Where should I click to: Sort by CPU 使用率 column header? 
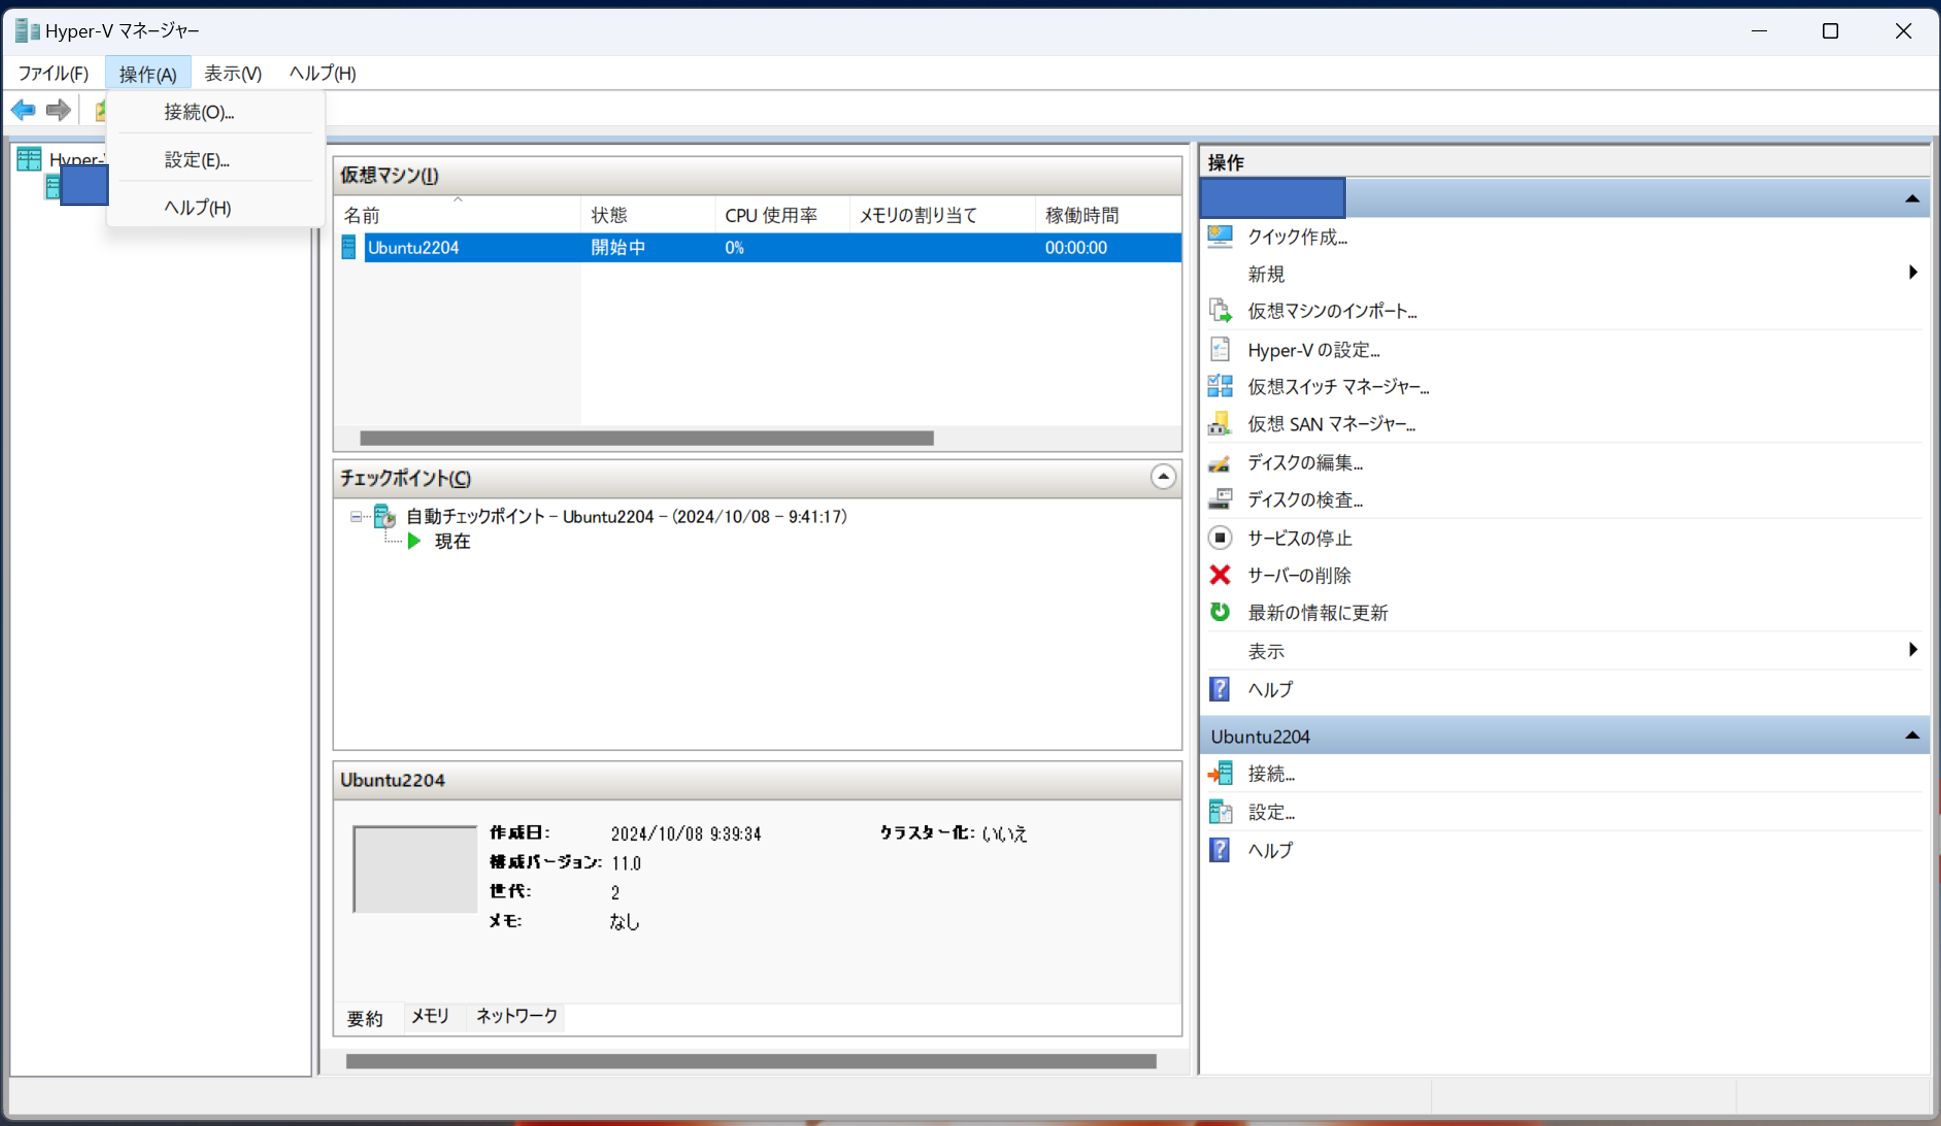tap(782, 215)
